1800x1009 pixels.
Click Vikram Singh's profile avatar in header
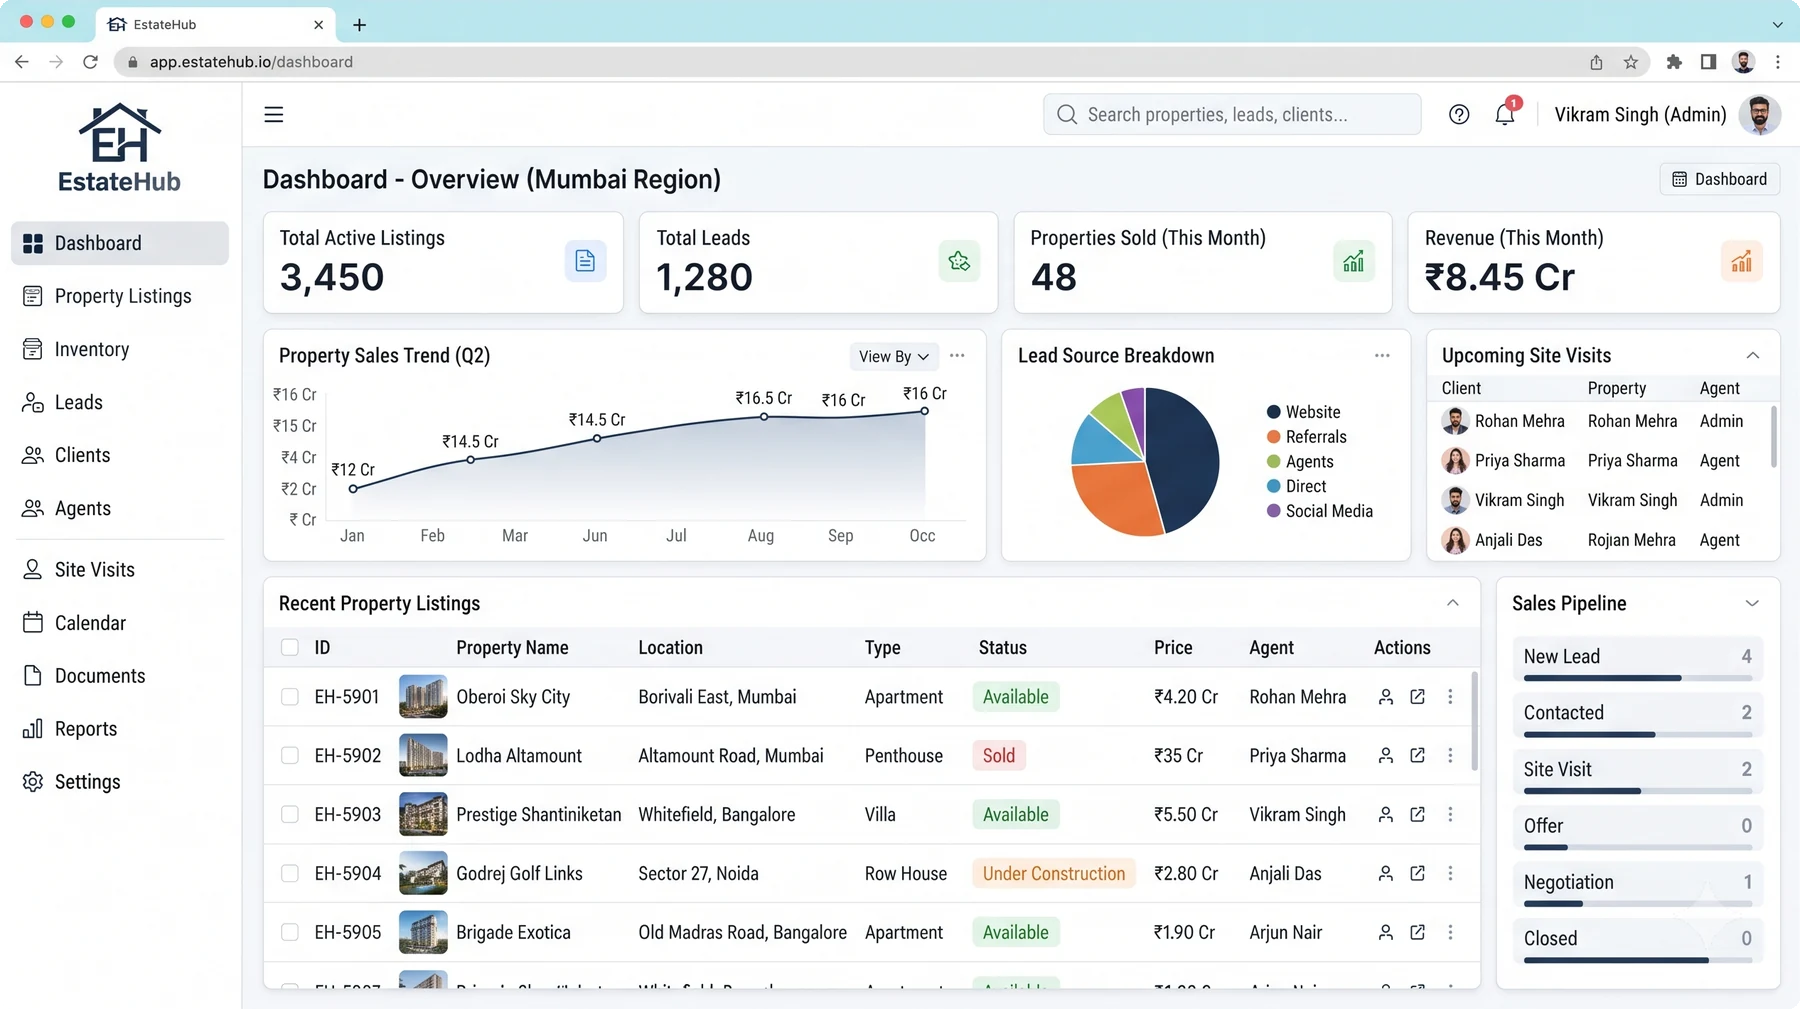pyautogui.click(x=1759, y=114)
